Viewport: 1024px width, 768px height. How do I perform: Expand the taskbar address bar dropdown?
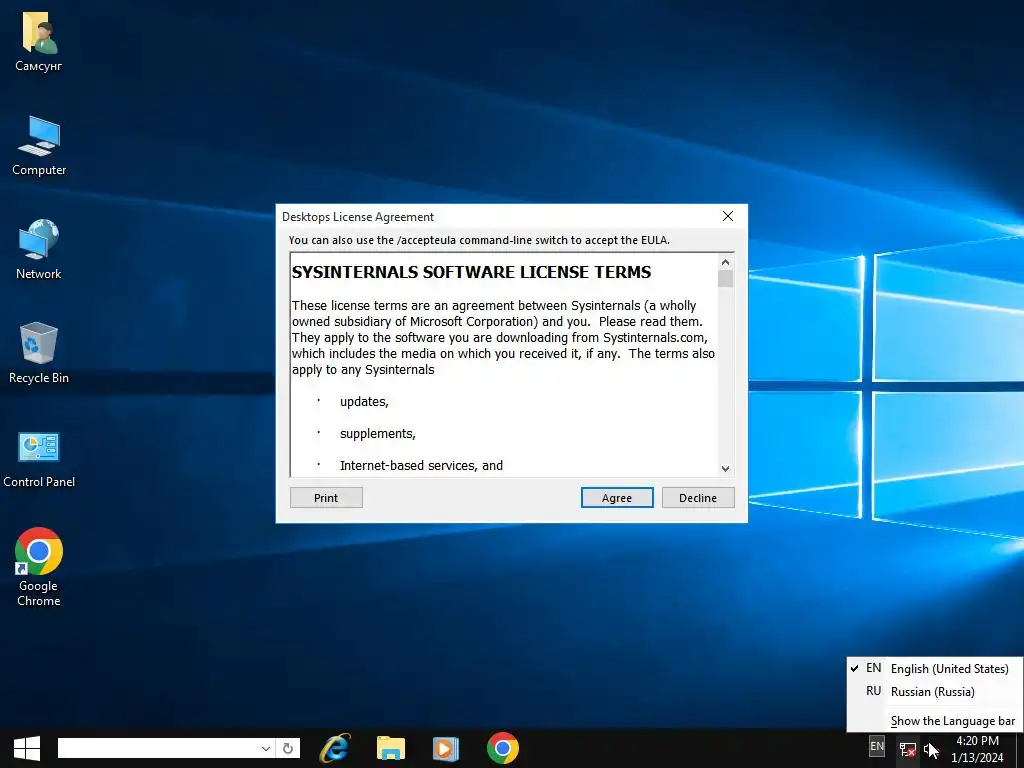(266, 748)
